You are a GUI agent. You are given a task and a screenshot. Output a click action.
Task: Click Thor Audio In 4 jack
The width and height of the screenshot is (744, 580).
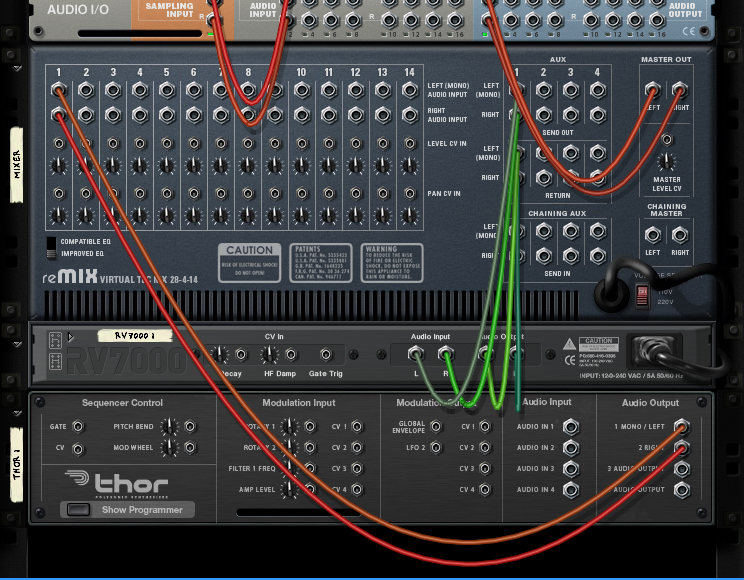(x=571, y=489)
